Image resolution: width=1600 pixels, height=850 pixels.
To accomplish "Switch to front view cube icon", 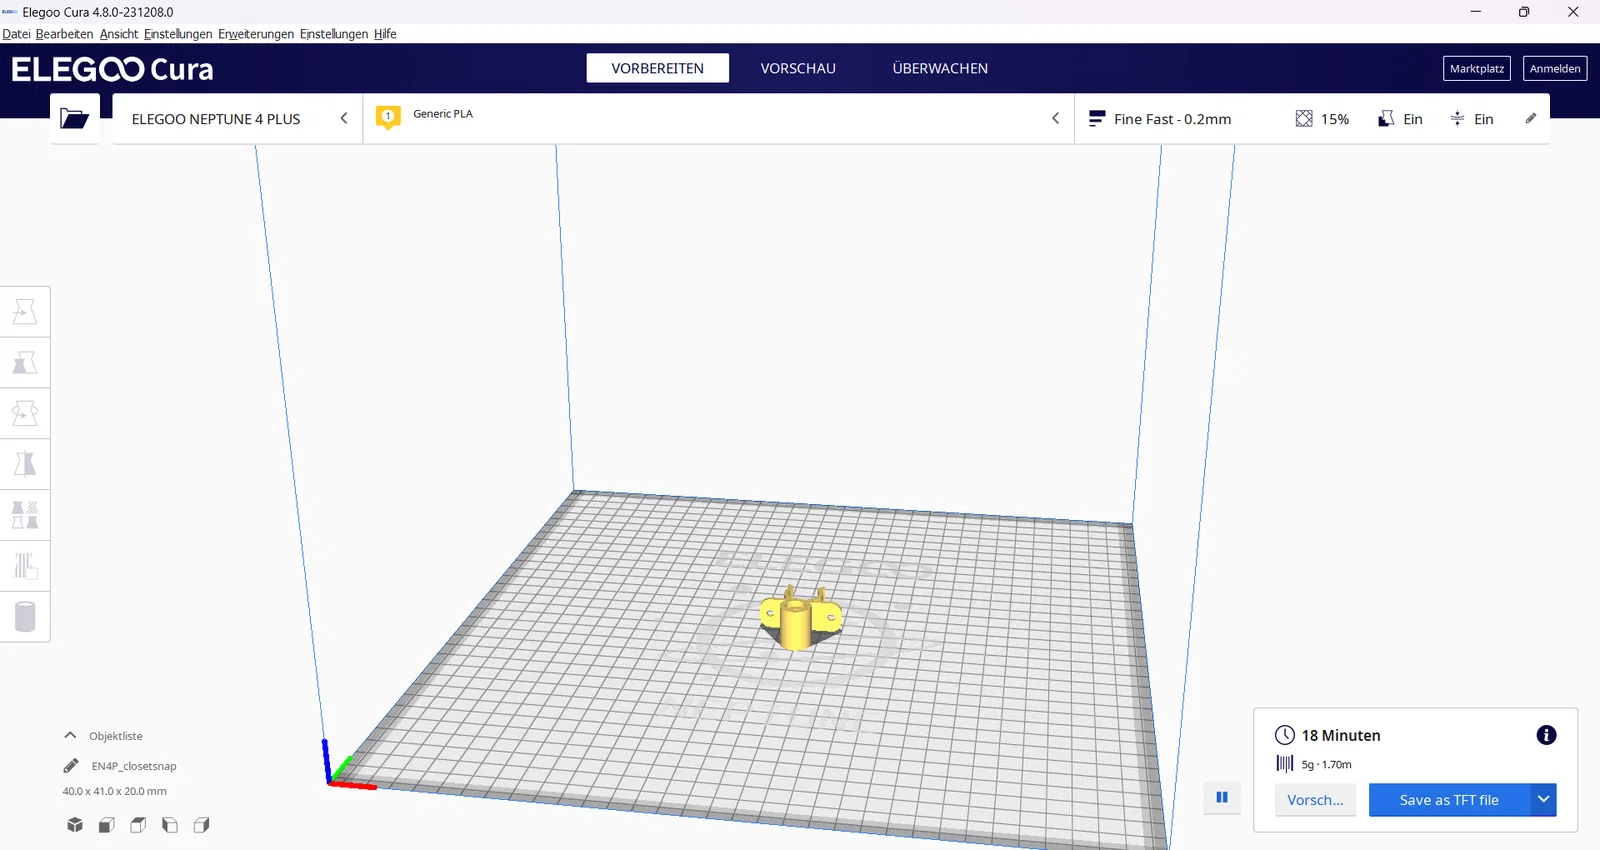I will coord(106,825).
